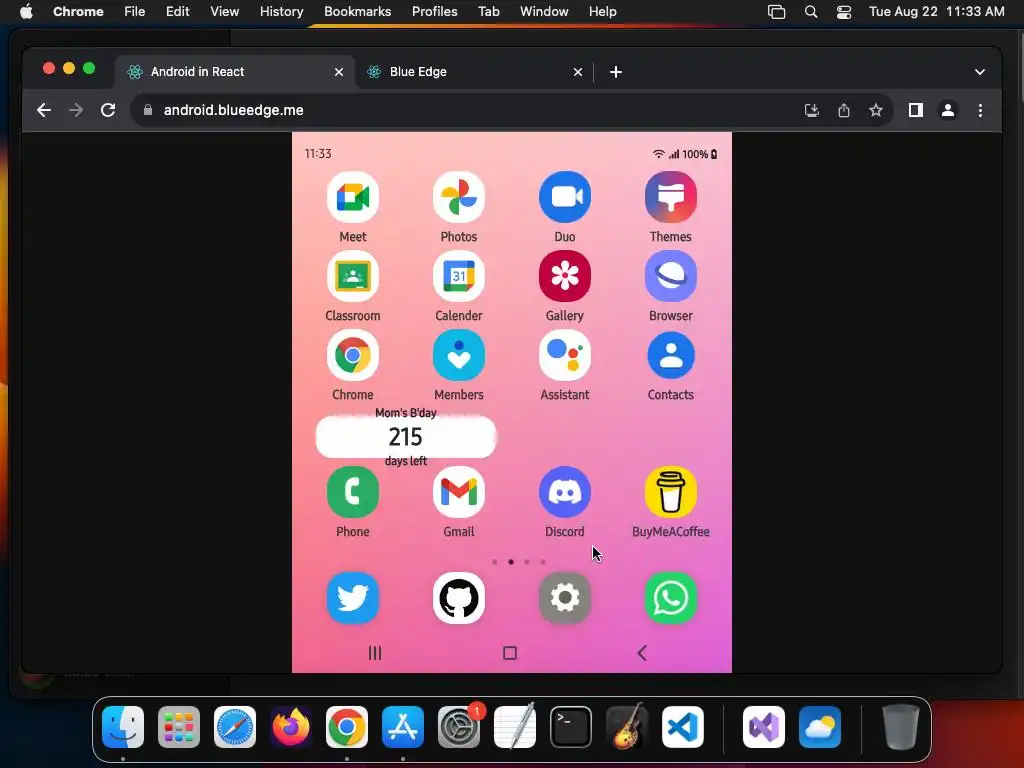Open the Meet app icon

(353, 197)
